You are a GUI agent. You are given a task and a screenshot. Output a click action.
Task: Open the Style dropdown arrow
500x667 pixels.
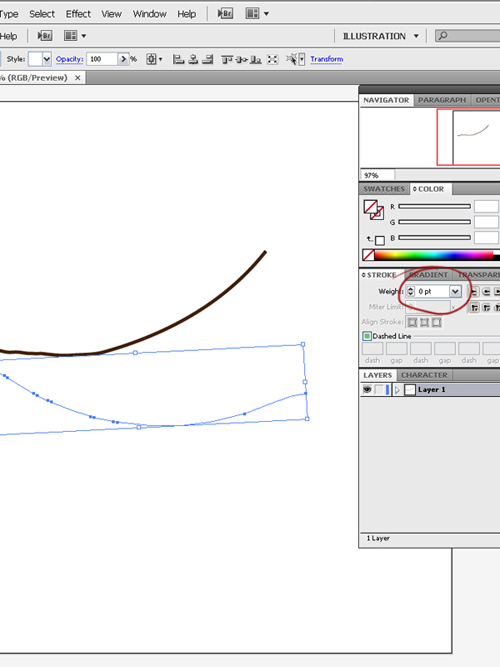47,59
